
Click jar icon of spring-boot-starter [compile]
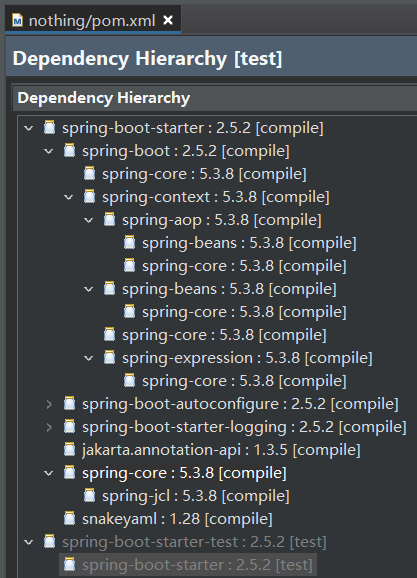49,128
